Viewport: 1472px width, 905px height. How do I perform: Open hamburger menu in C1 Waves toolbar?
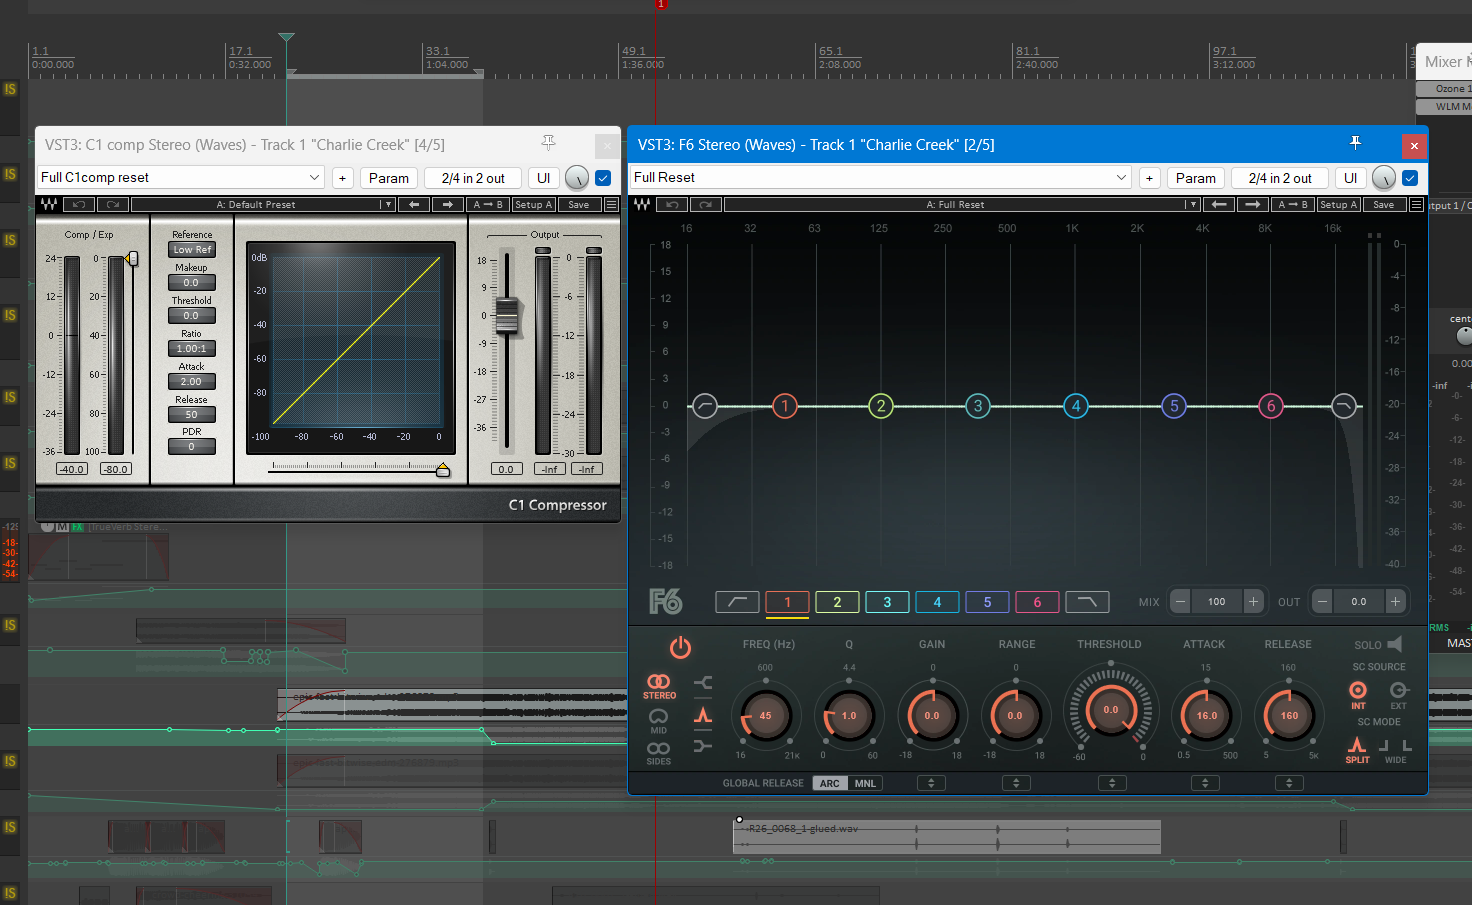(611, 204)
